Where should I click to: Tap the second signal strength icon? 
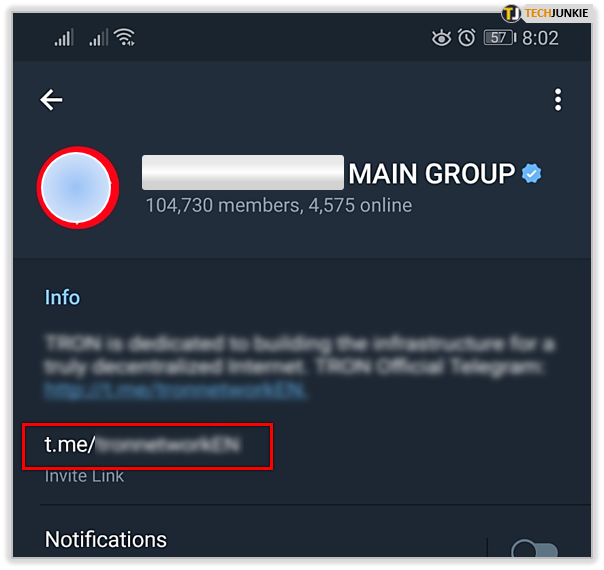click(x=99, y=38)
